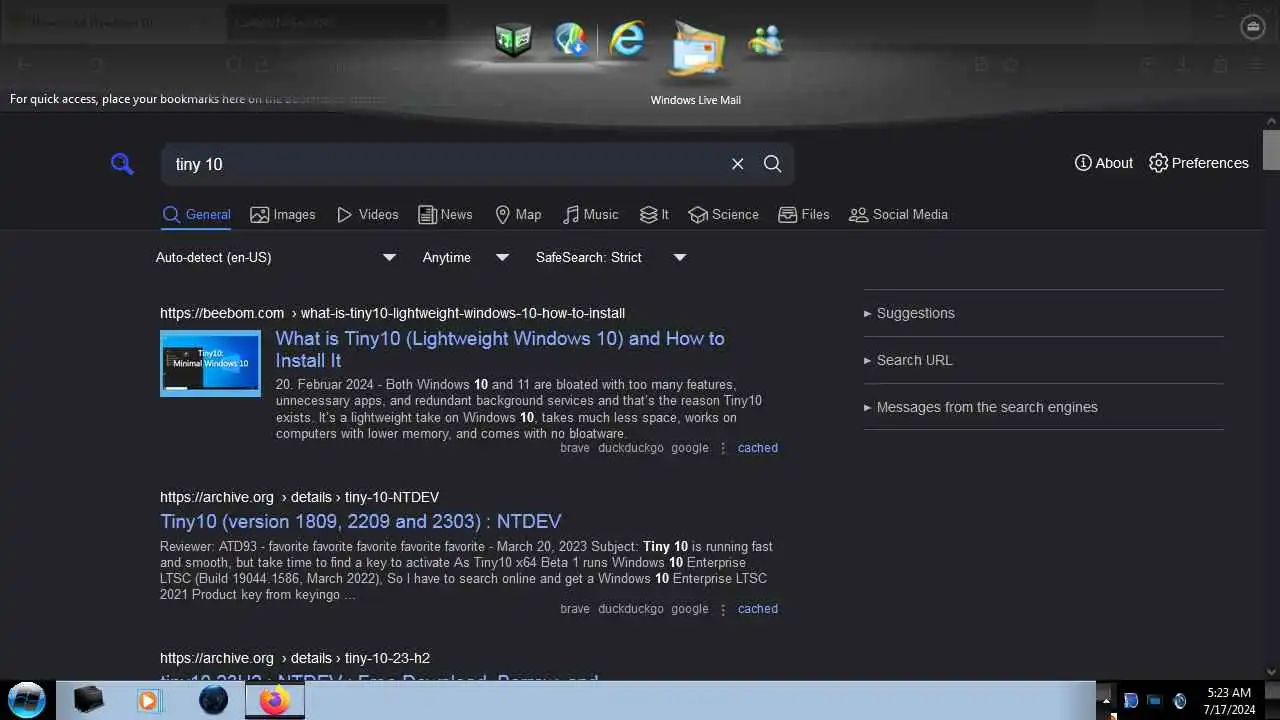The image size is (1280, 720).
Task: Open the dark globe taskbar icon
Action: [213, 700]
